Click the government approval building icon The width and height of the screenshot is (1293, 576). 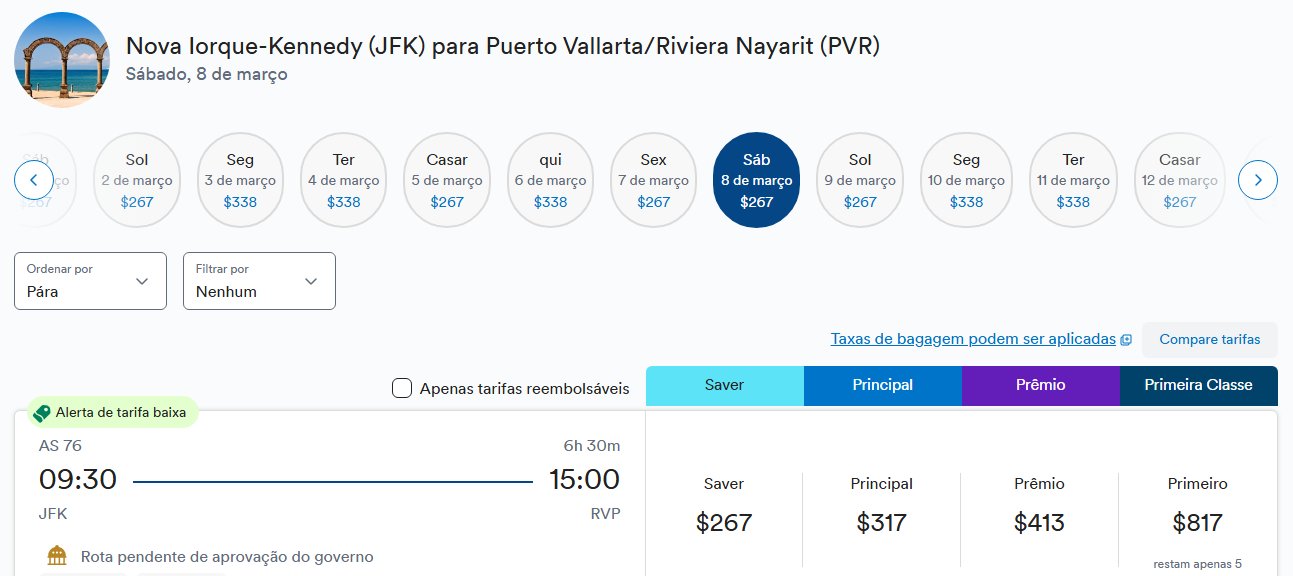[58, 555]
